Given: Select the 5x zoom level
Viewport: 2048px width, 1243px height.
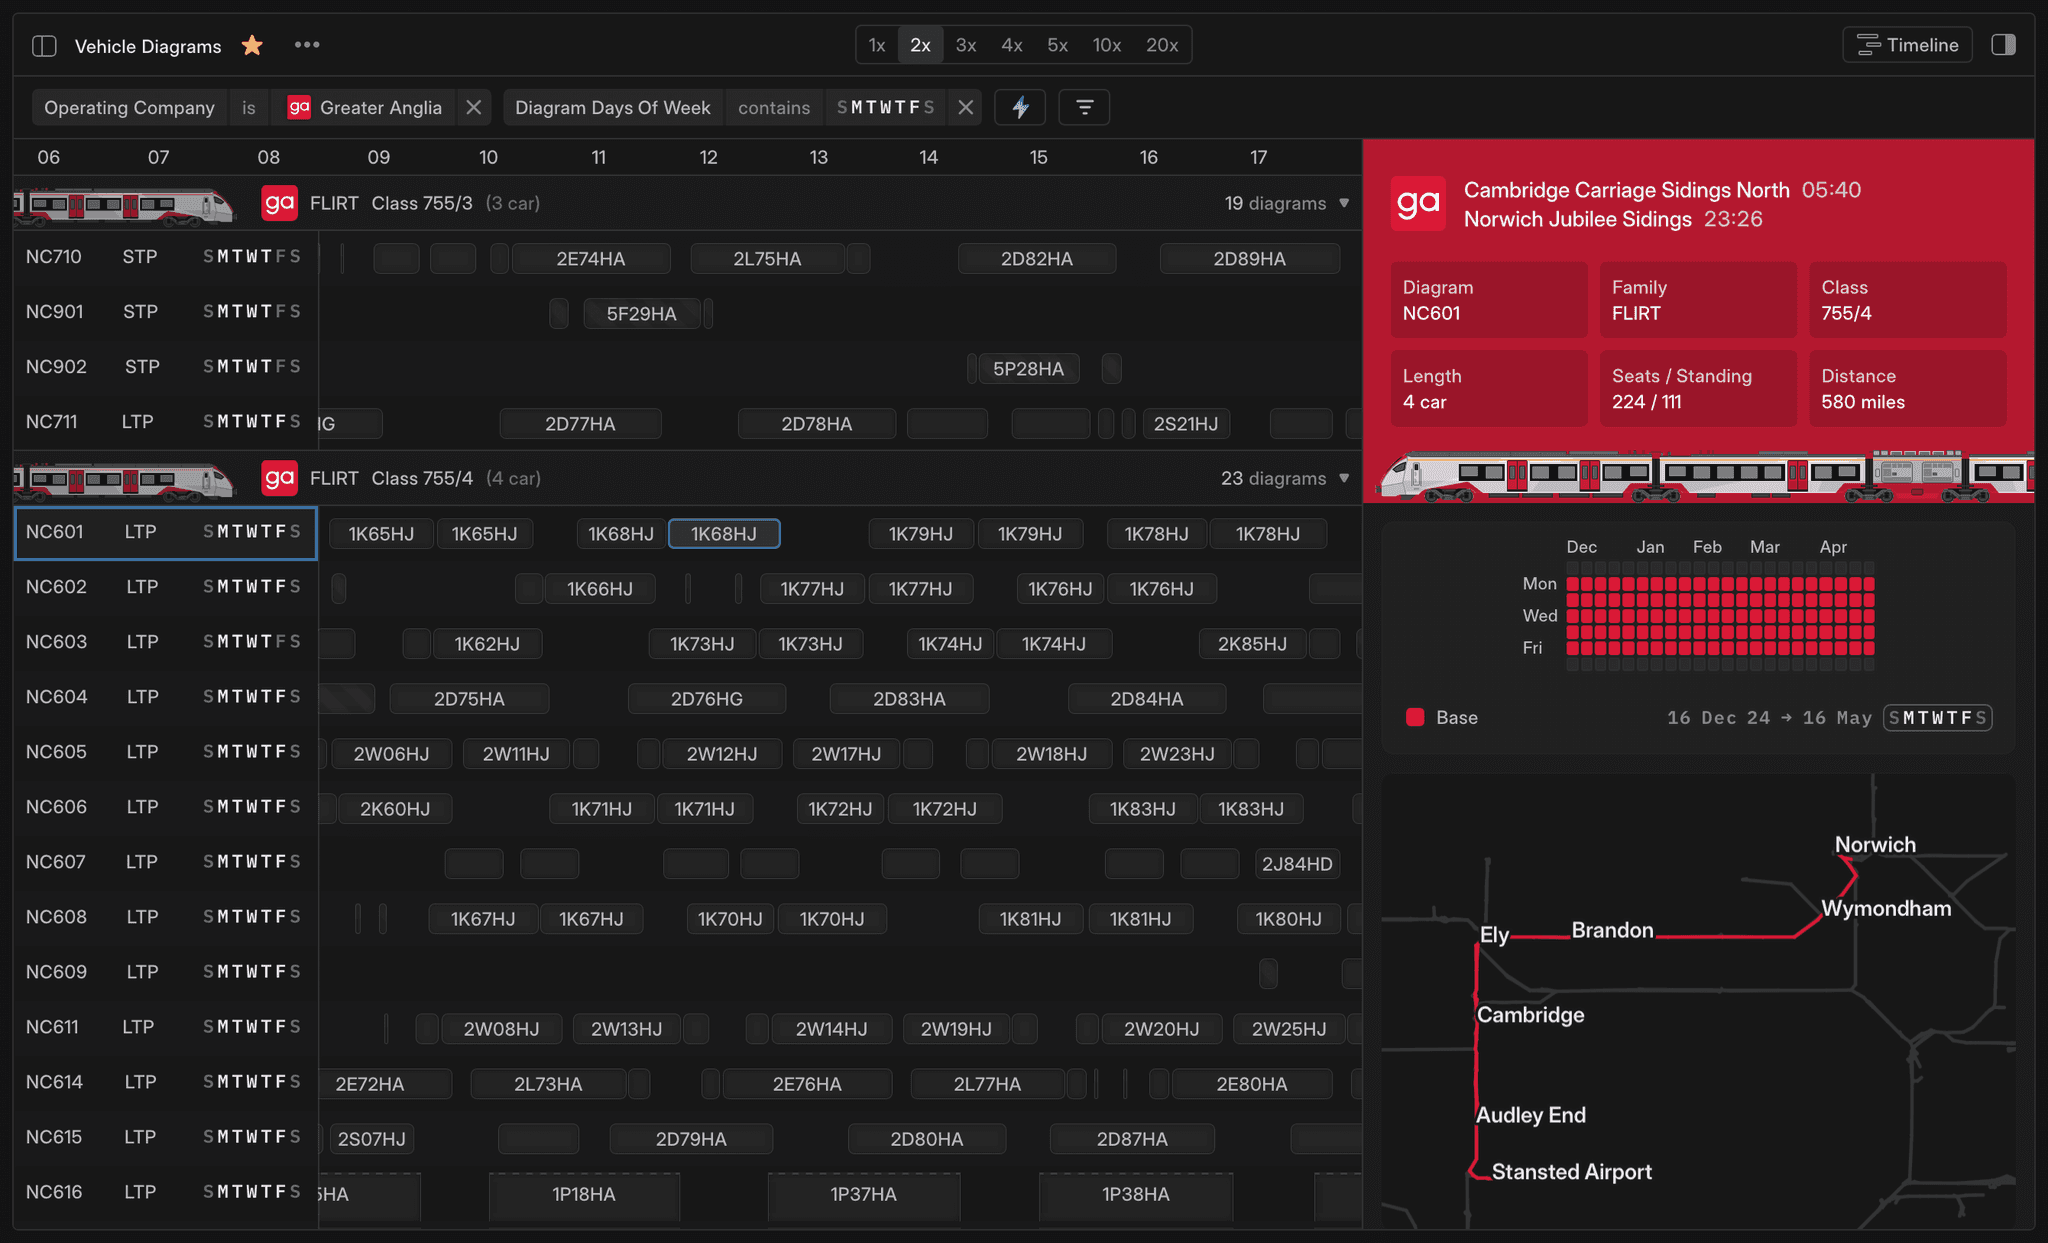Looking at the screenshot, I should coord(1057,45).
